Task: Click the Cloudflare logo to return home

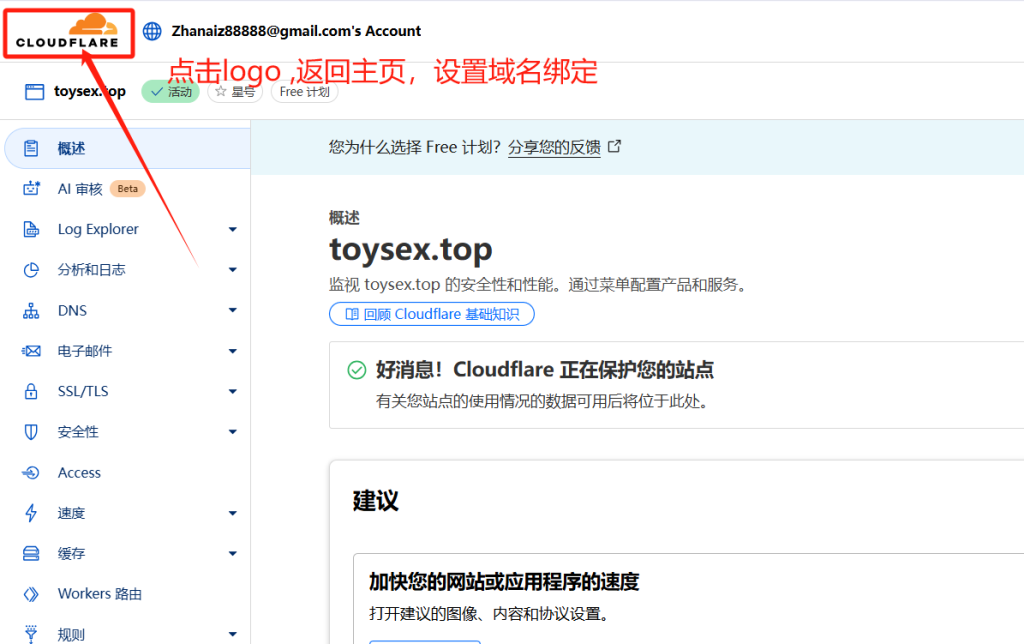Action: [67, 32]
